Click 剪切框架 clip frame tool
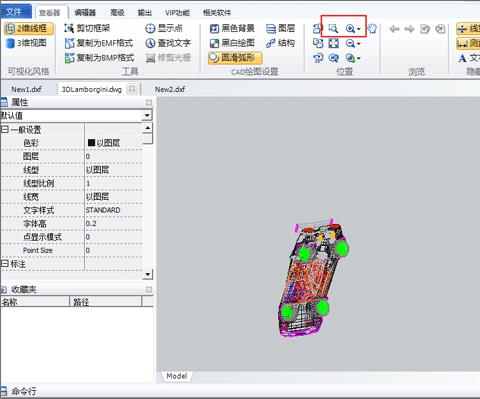 coord(87,28)
